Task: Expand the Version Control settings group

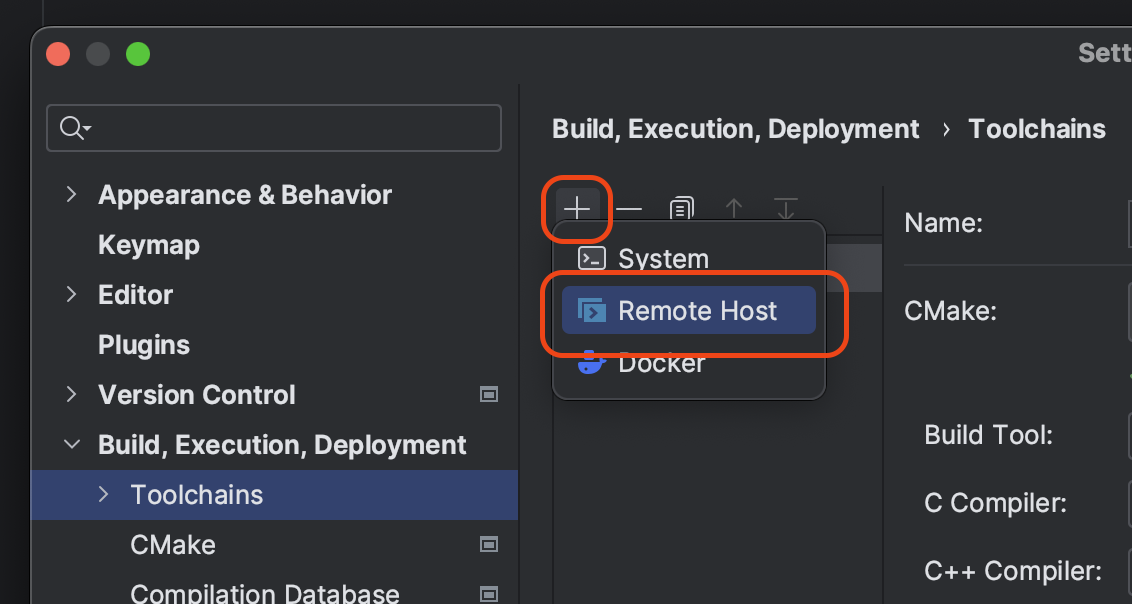Action: click(x=71, y=395)
